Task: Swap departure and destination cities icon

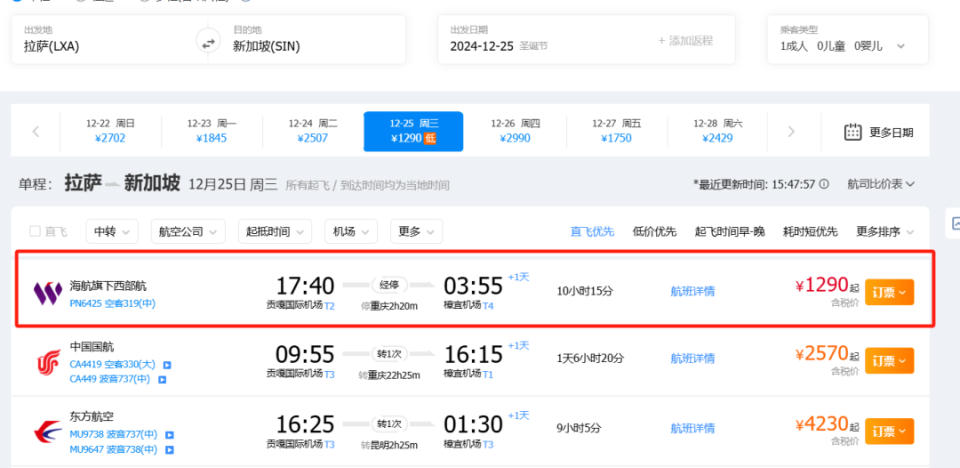Action: pyautogui.click(x=208, y=43)
